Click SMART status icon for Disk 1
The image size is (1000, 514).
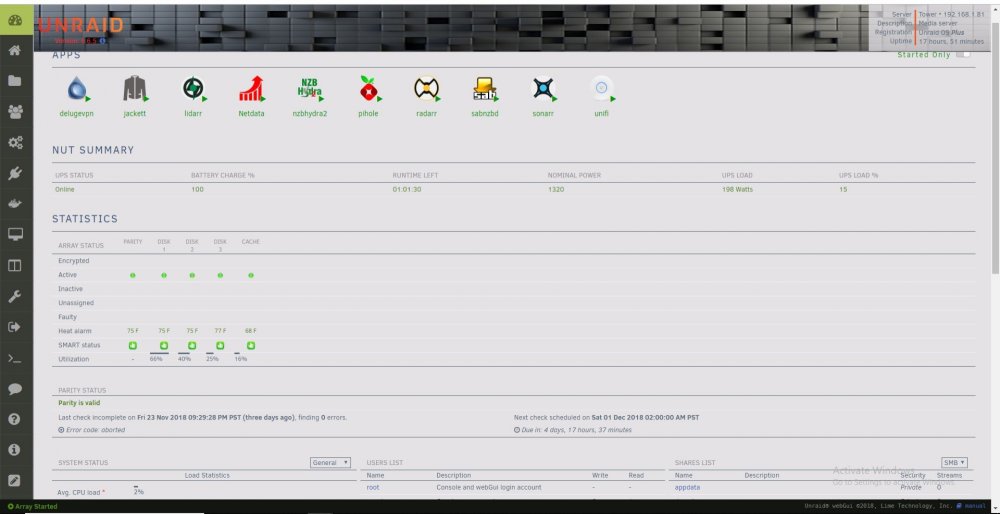point(164,346)
